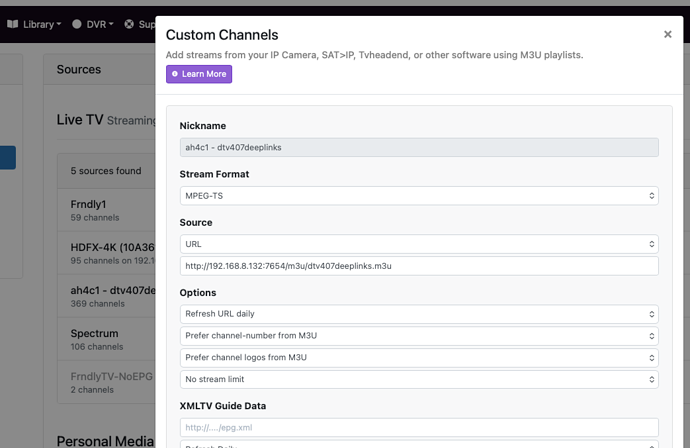690x448 pixels.
Task: Select the ah4c1 source with 369 channels
Action: (106, 297)
